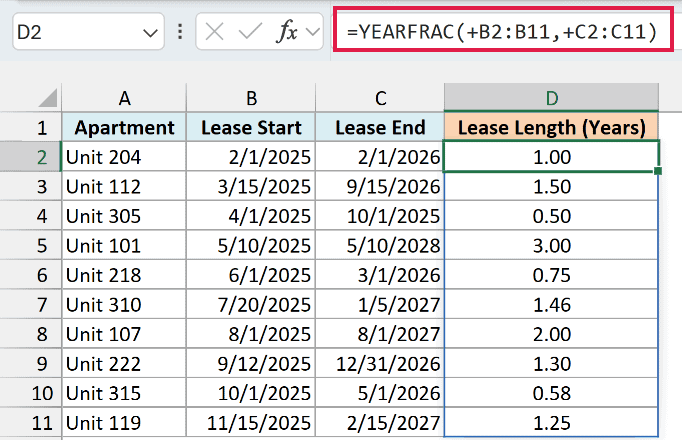Select row 2 header
682x440 pixels.
tap(30, 157)
